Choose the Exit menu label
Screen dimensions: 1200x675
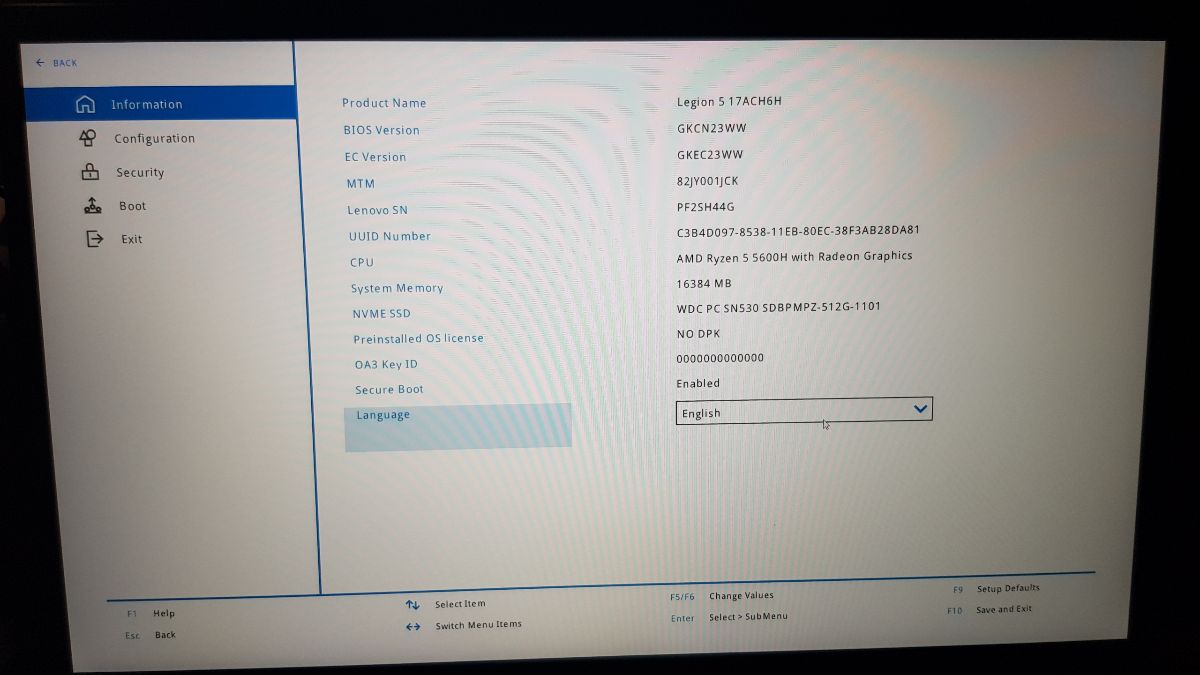click(132, 240)
